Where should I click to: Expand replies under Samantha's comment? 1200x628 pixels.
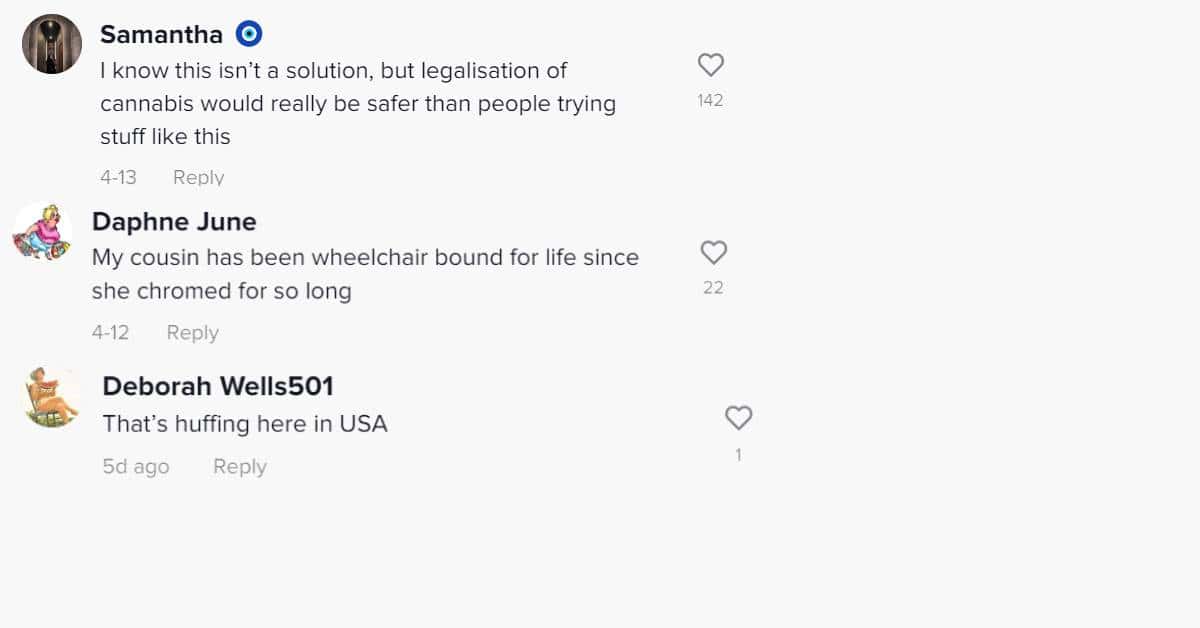click(198, 177)
